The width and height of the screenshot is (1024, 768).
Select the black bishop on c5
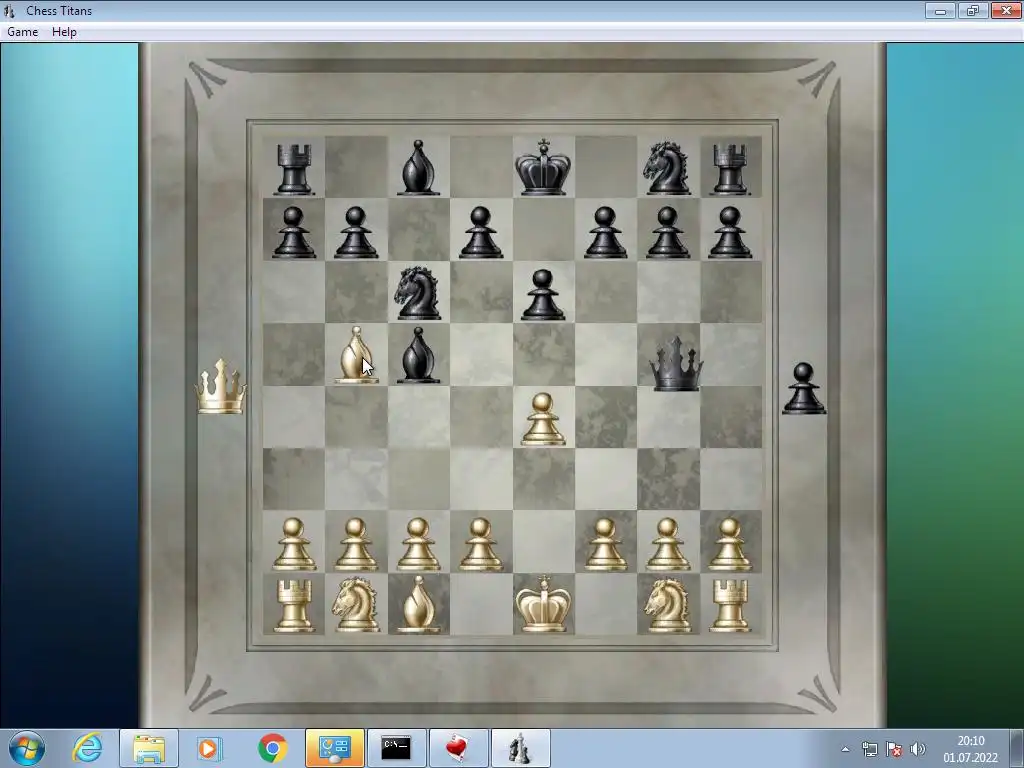pyautogui.click(x=418, y=355)
